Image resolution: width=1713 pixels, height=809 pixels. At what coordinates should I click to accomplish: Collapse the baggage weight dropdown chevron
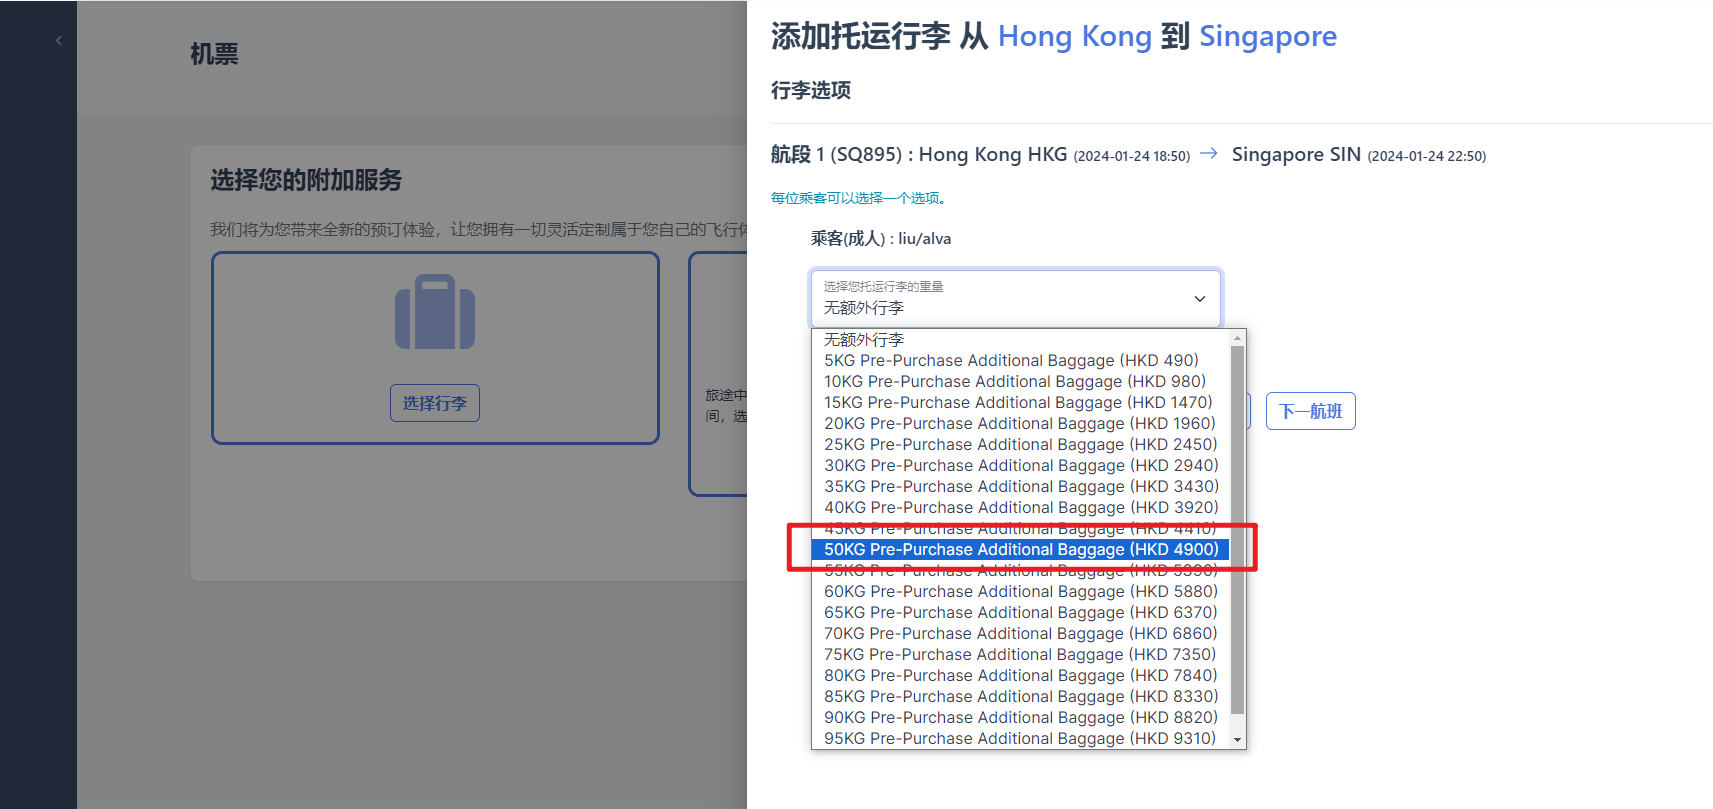click(x=1200, y=299)
